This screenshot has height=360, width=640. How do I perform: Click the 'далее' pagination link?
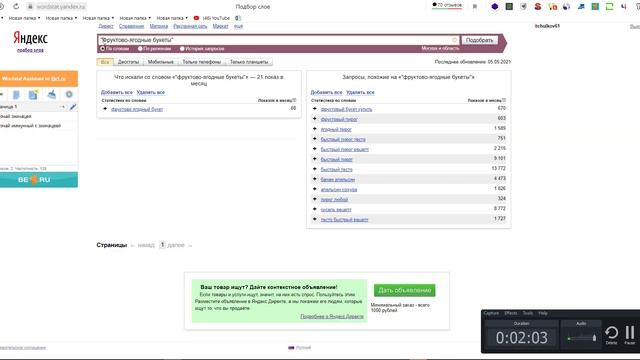176,245
